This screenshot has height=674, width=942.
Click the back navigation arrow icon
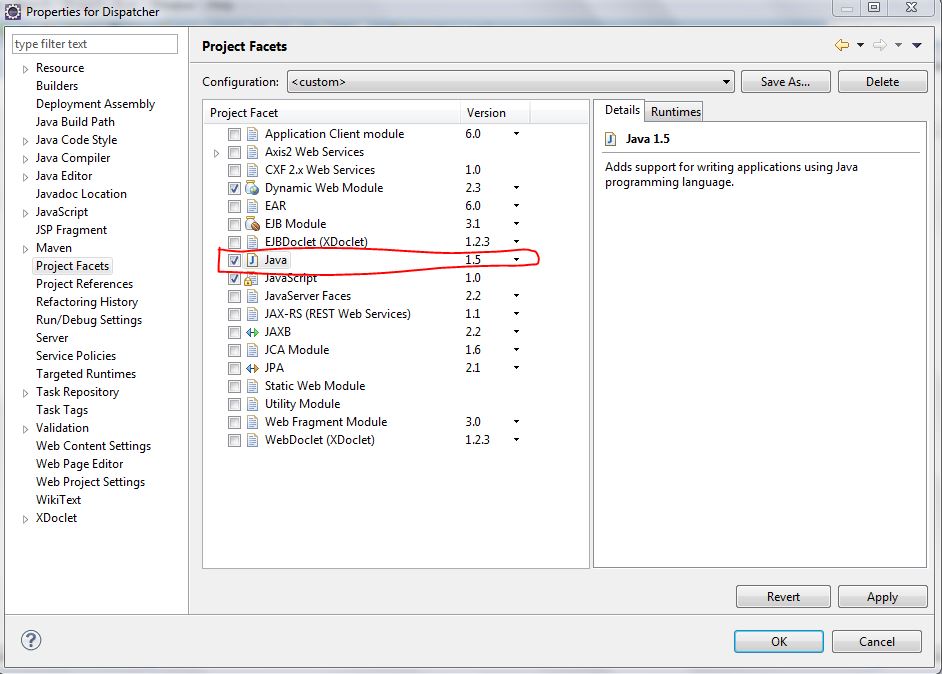pyautogui.click(x=842, y=45)
